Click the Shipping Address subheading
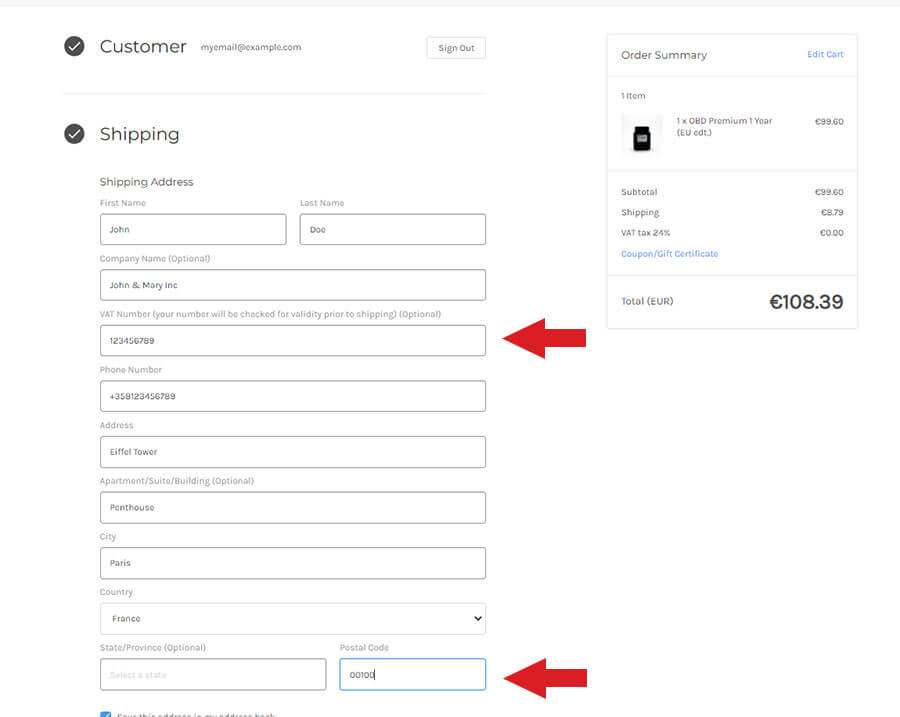 click(146, 182)
